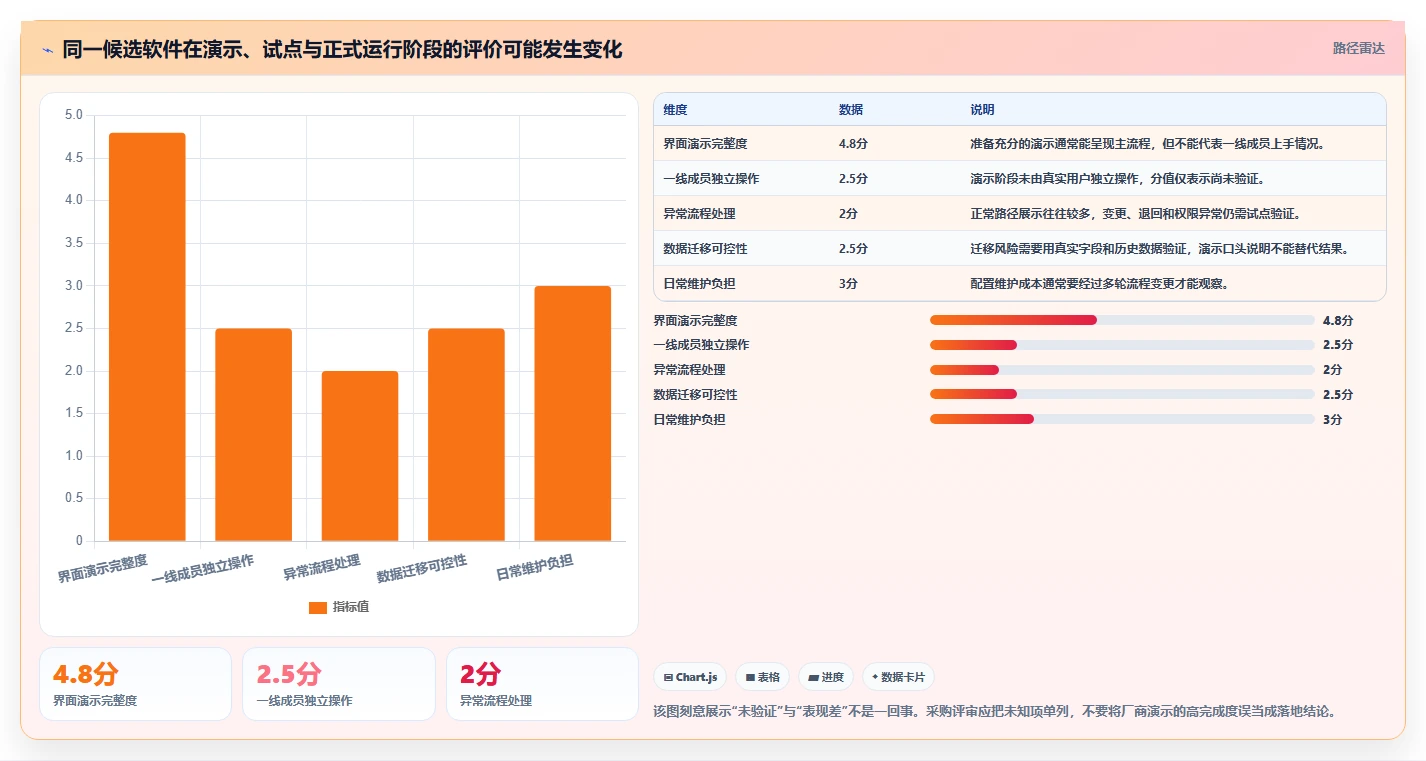Click the 数据迁移可控性 x-axis label
The image size is (1426, 761).
pos(422,568)
